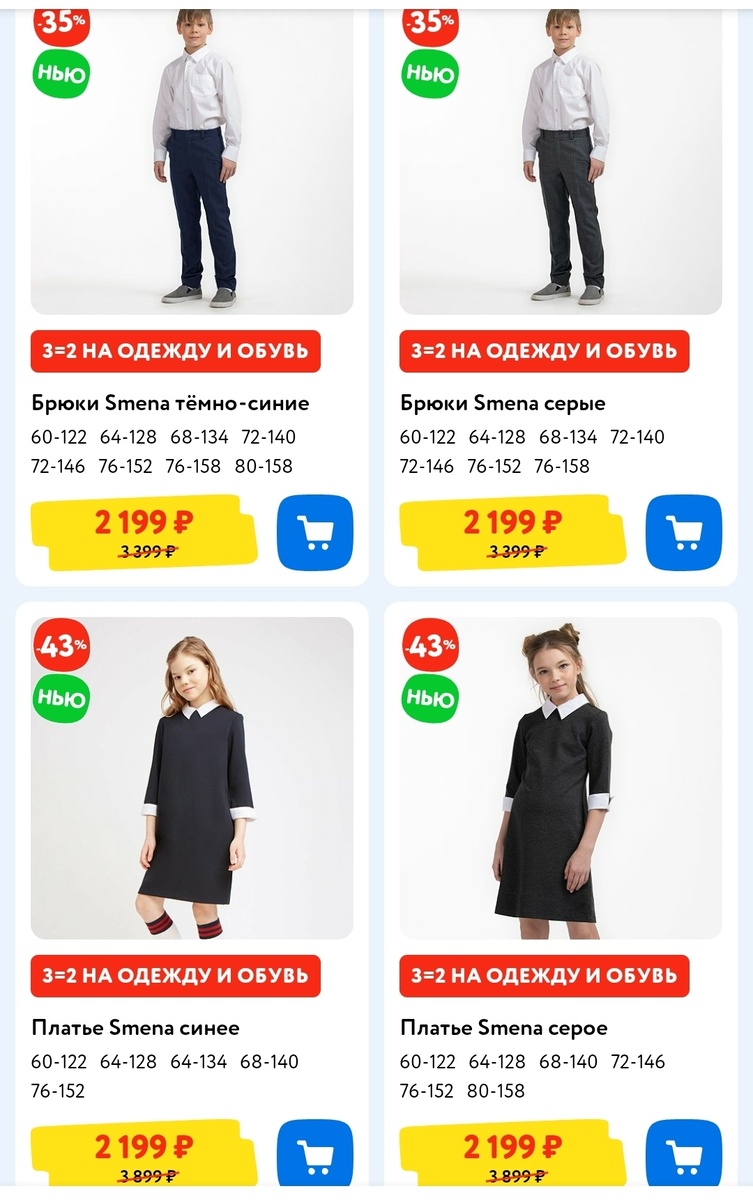
Task: Add dark blue Smena trousers to cart
Action: point(315,532)
